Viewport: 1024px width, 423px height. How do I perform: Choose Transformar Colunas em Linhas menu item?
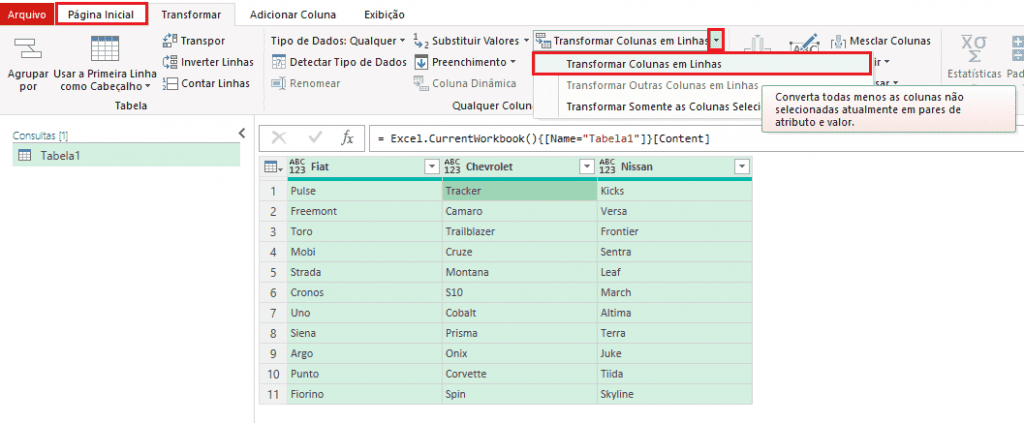click(702, 65)
